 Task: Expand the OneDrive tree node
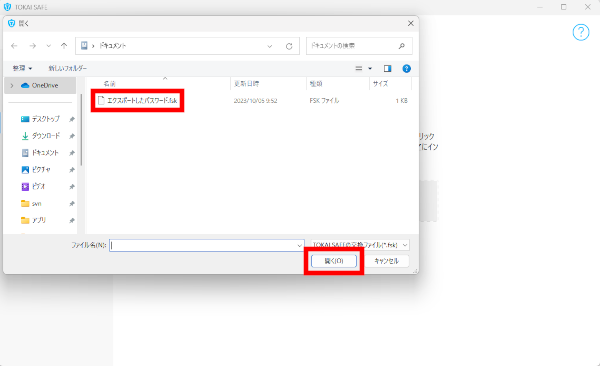point(12,86)
